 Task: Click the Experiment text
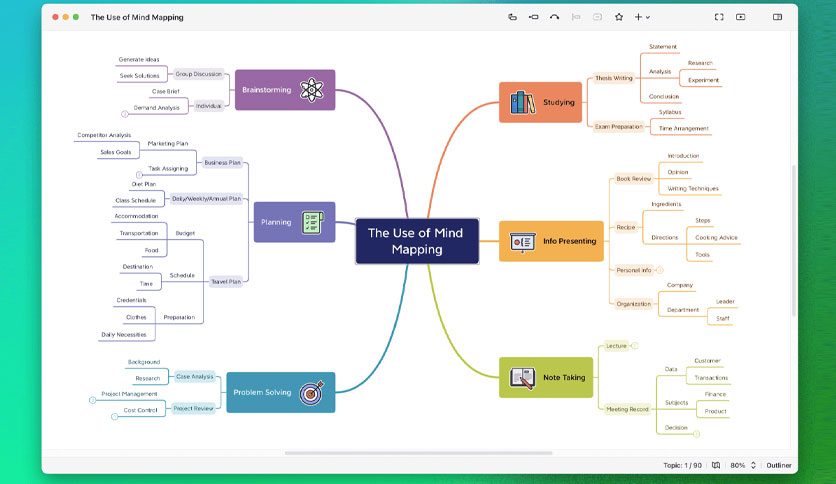[703, 80]
